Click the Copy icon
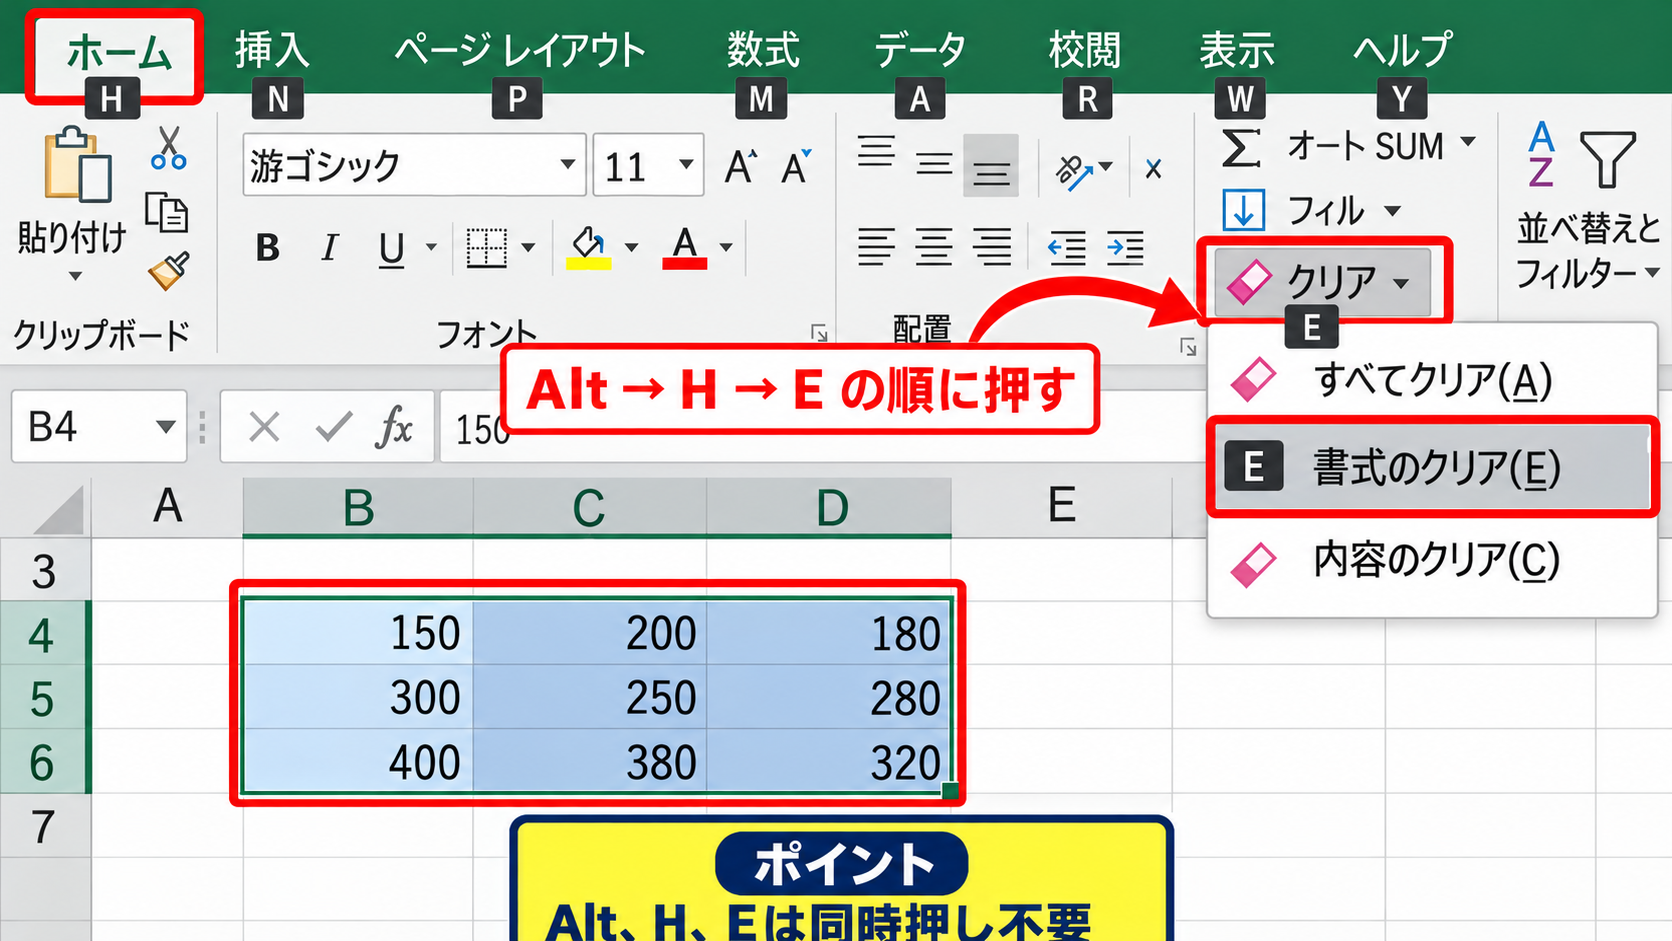The image size is (1672, 941). coord(166,213)
